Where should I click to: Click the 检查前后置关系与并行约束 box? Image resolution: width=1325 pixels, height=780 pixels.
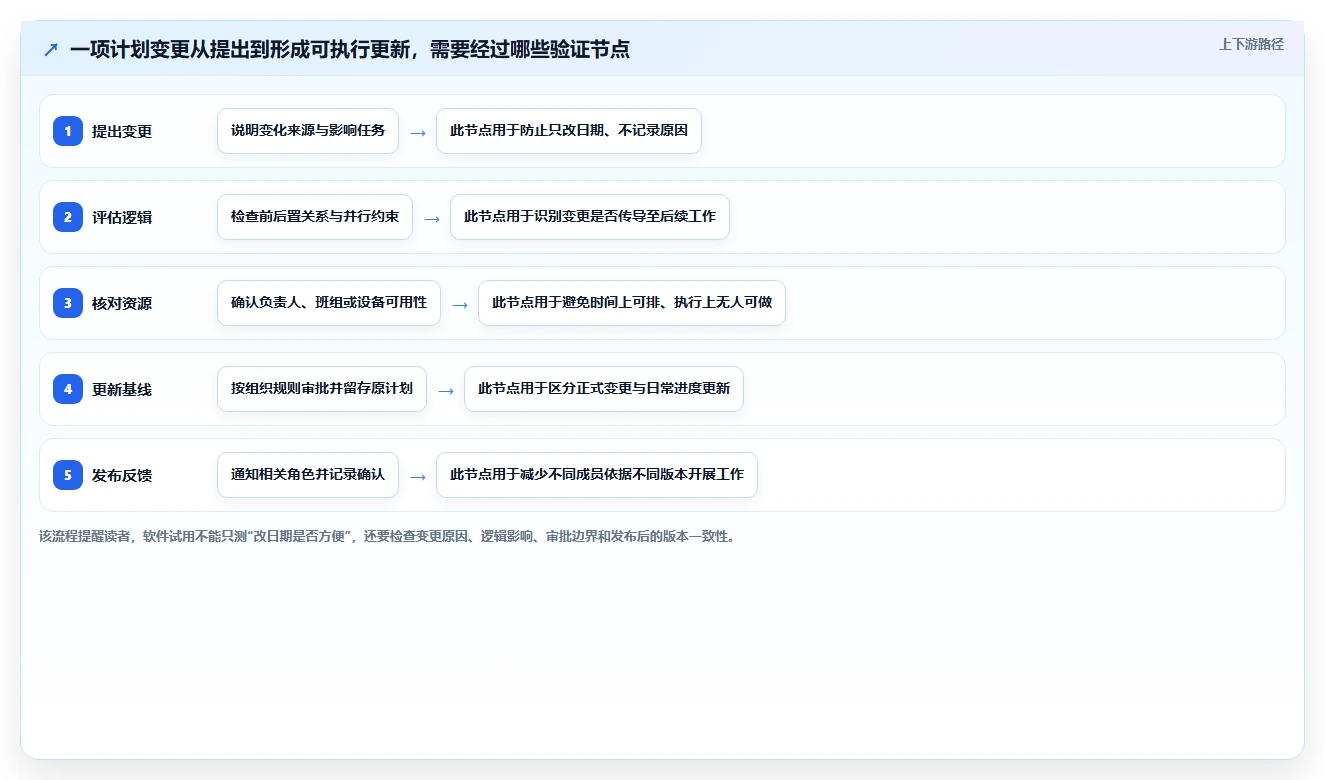pos(315,217)
